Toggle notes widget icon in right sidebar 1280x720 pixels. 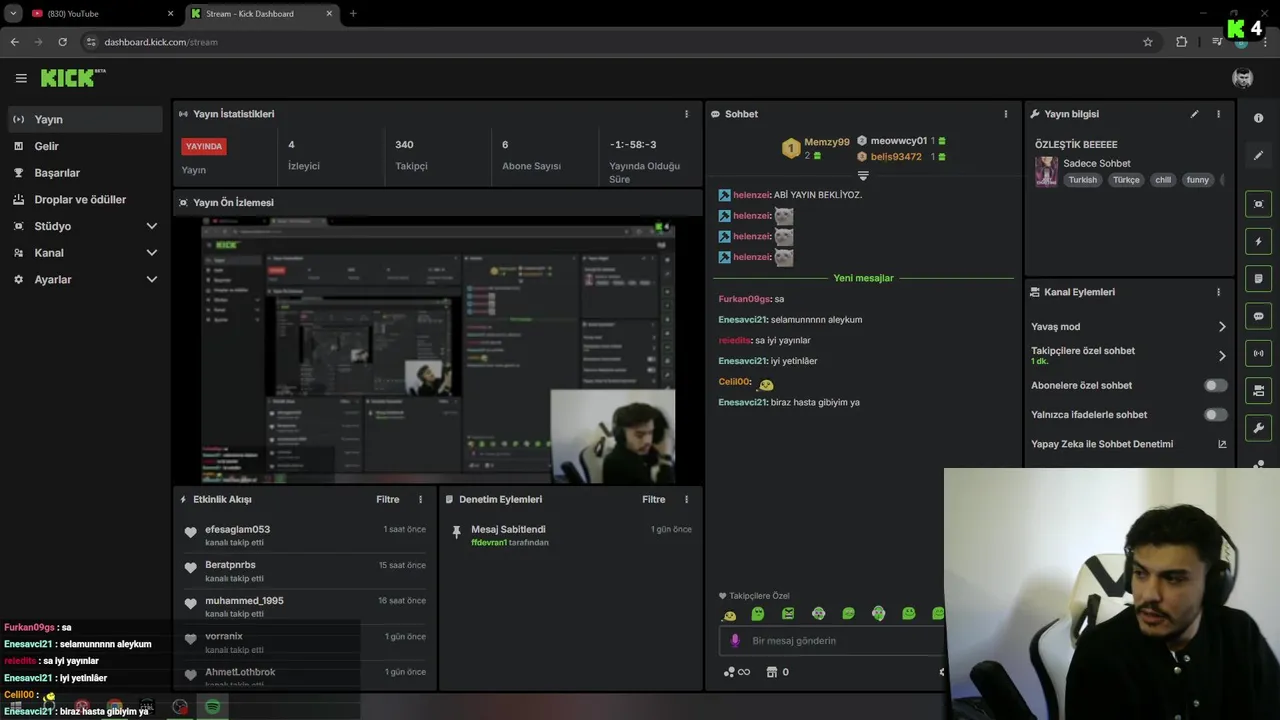(x=1258, y=278)
